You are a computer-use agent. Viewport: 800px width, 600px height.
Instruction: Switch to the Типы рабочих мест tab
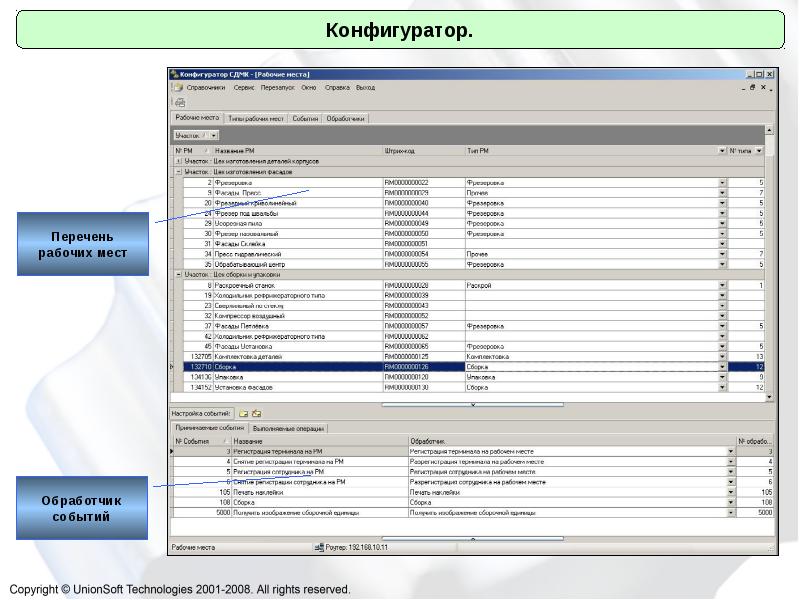[x=255, y=118]
